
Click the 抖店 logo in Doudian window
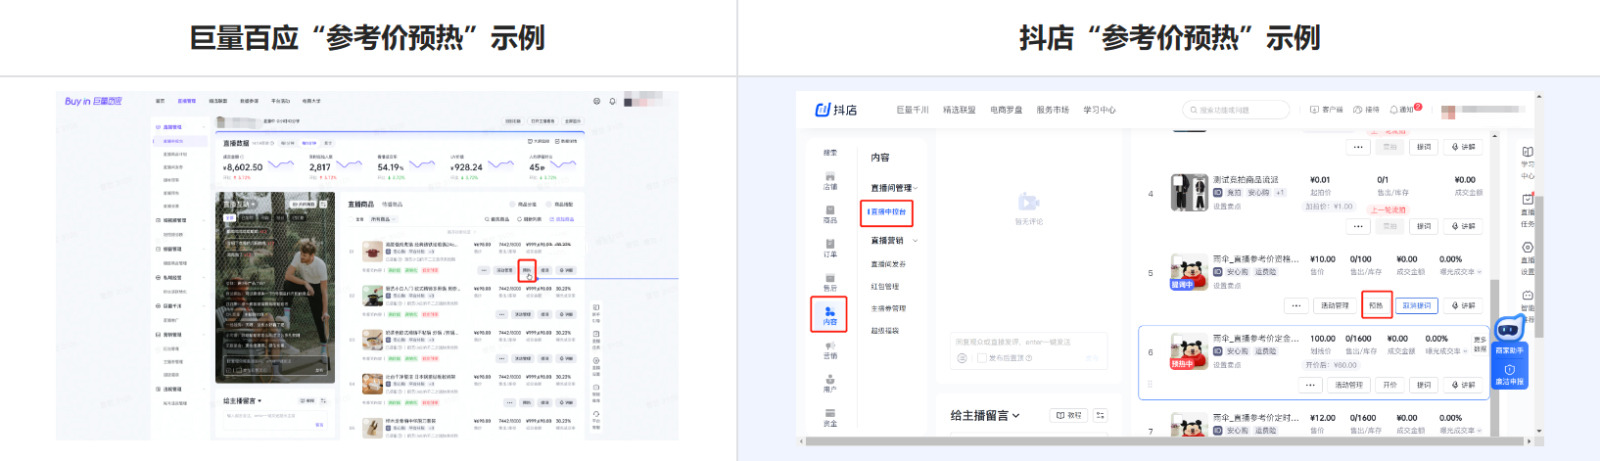(836, 110)
